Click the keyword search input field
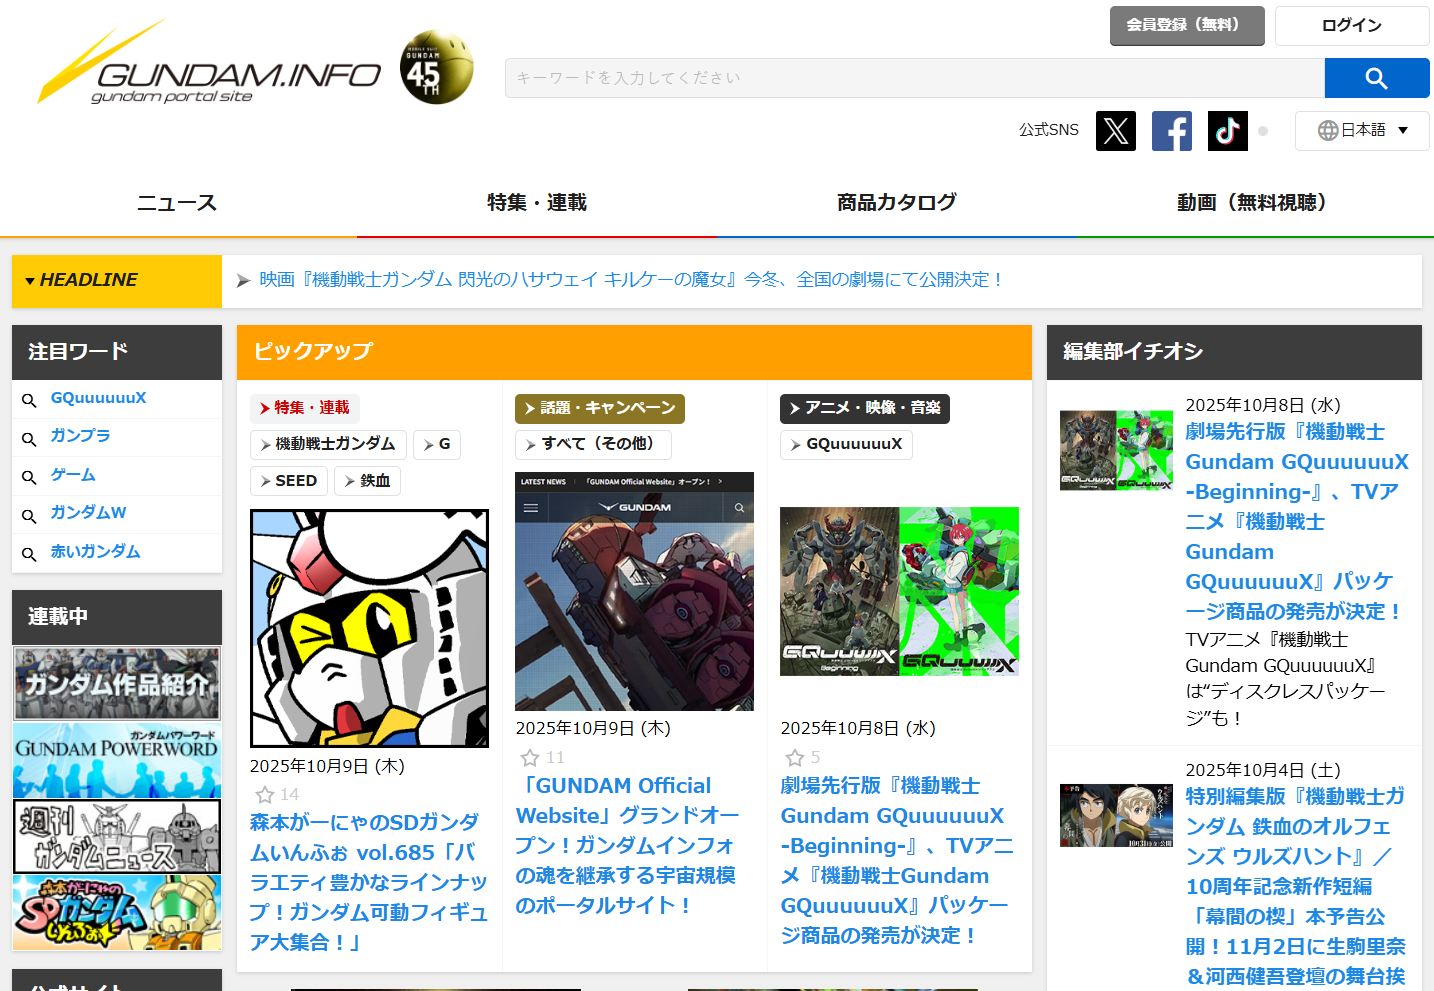Screen dimensions: 1434x991 [914, 78]
